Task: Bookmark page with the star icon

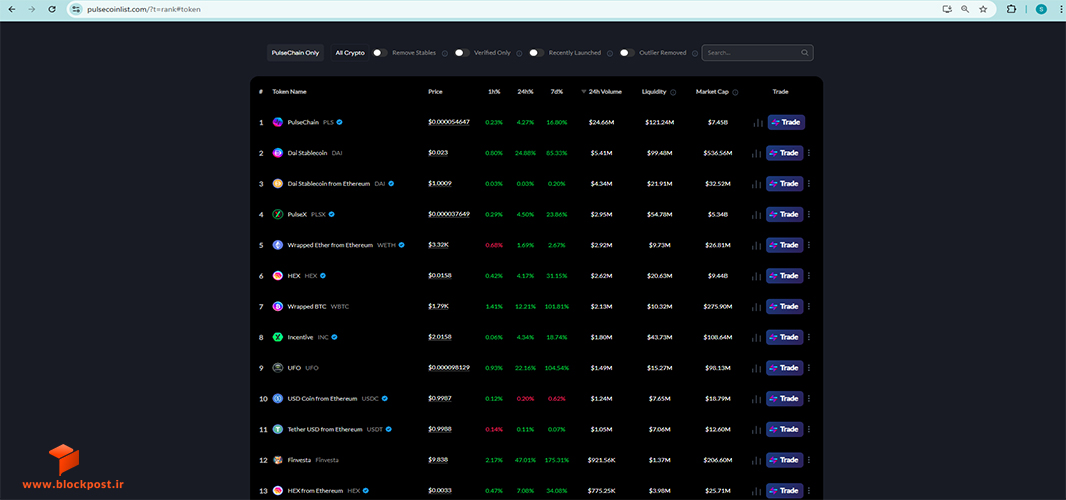Action: click(983, 10)
